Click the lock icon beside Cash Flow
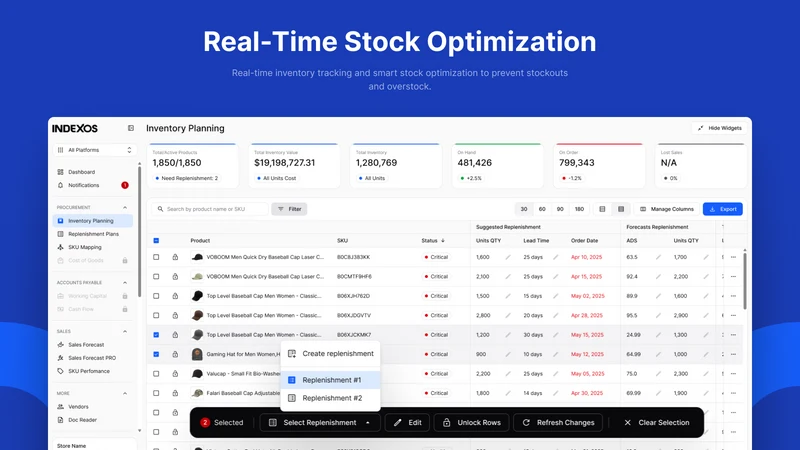 coord(124,309)
